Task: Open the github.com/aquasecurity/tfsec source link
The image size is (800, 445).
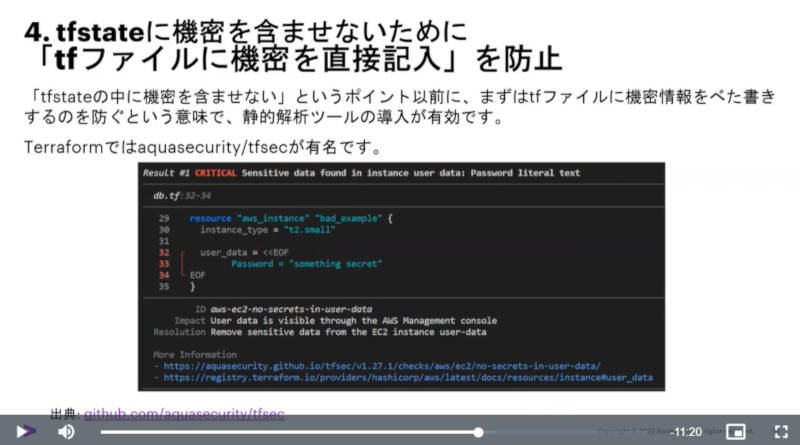Action: [x=184, y=413]
